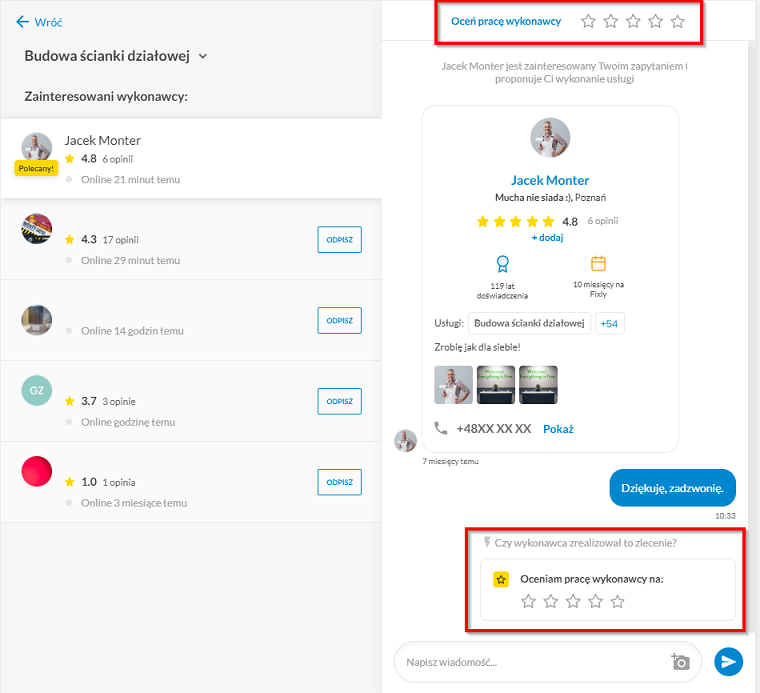Select the first star in the top rating bar
This screenshot has height=693, width=760.
pyautogui.click(x=588, y=21)
